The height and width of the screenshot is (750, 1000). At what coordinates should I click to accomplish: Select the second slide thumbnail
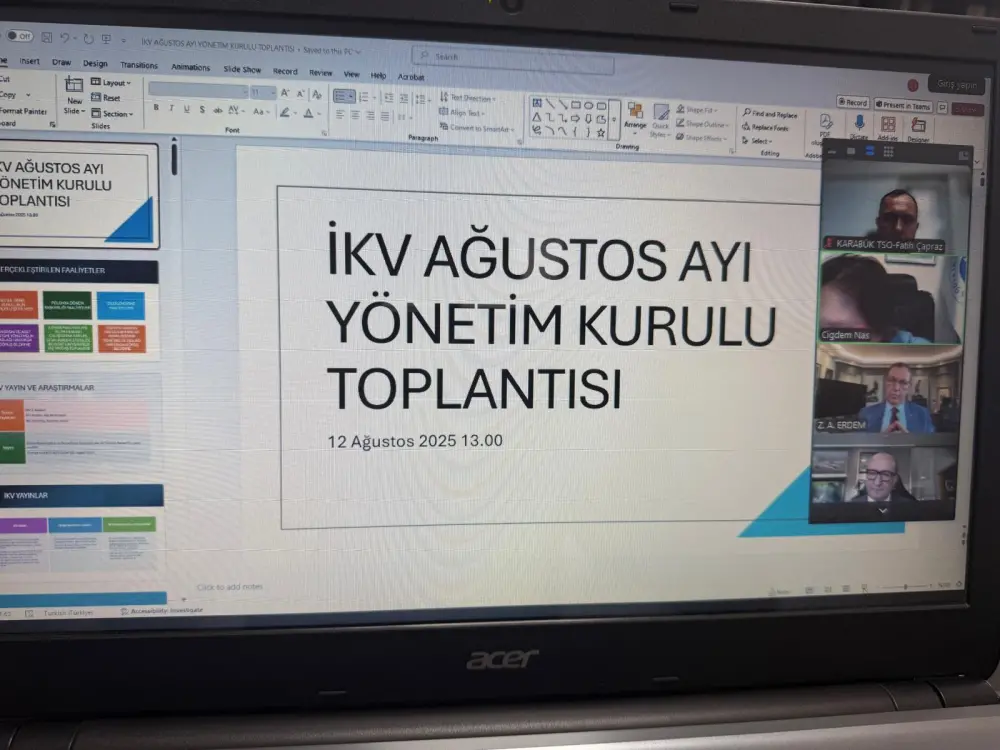pos(78,311)
